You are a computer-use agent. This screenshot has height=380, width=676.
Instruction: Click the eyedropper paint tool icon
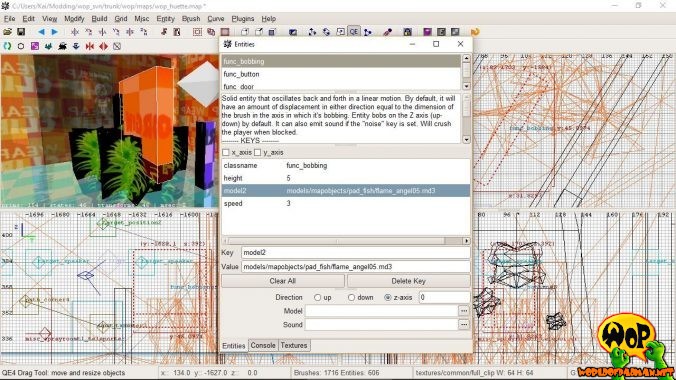(x=388, y=32)
